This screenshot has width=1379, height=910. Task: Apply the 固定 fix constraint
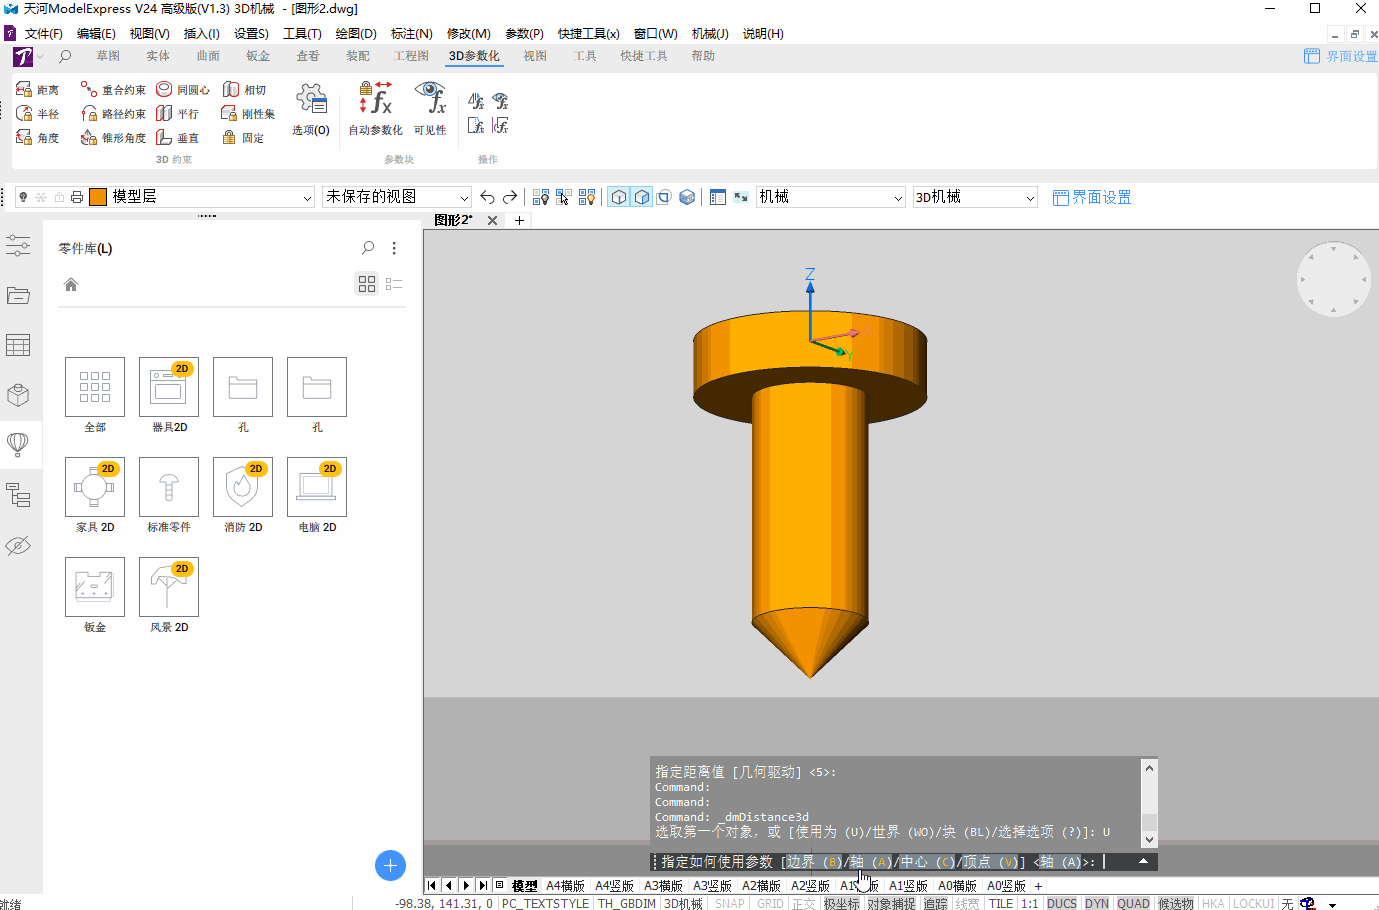(243, 138)
